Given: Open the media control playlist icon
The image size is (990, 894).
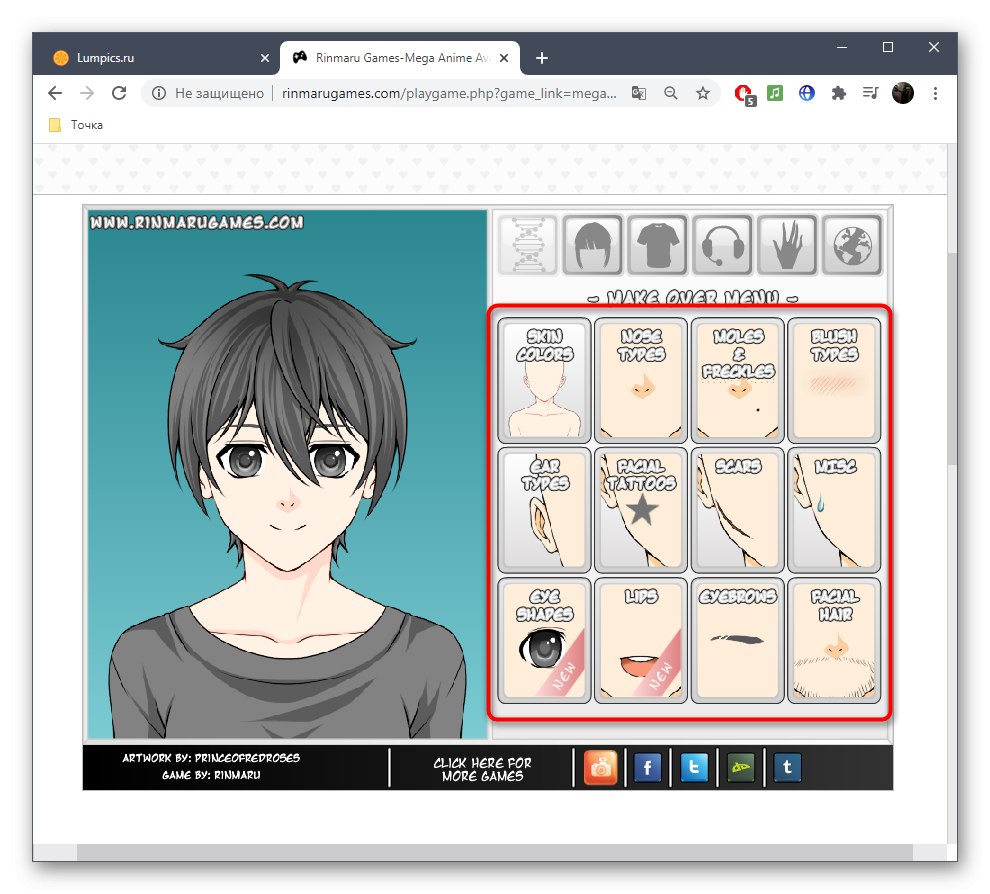Looking at the screenshot, I should tap(871, 93).
